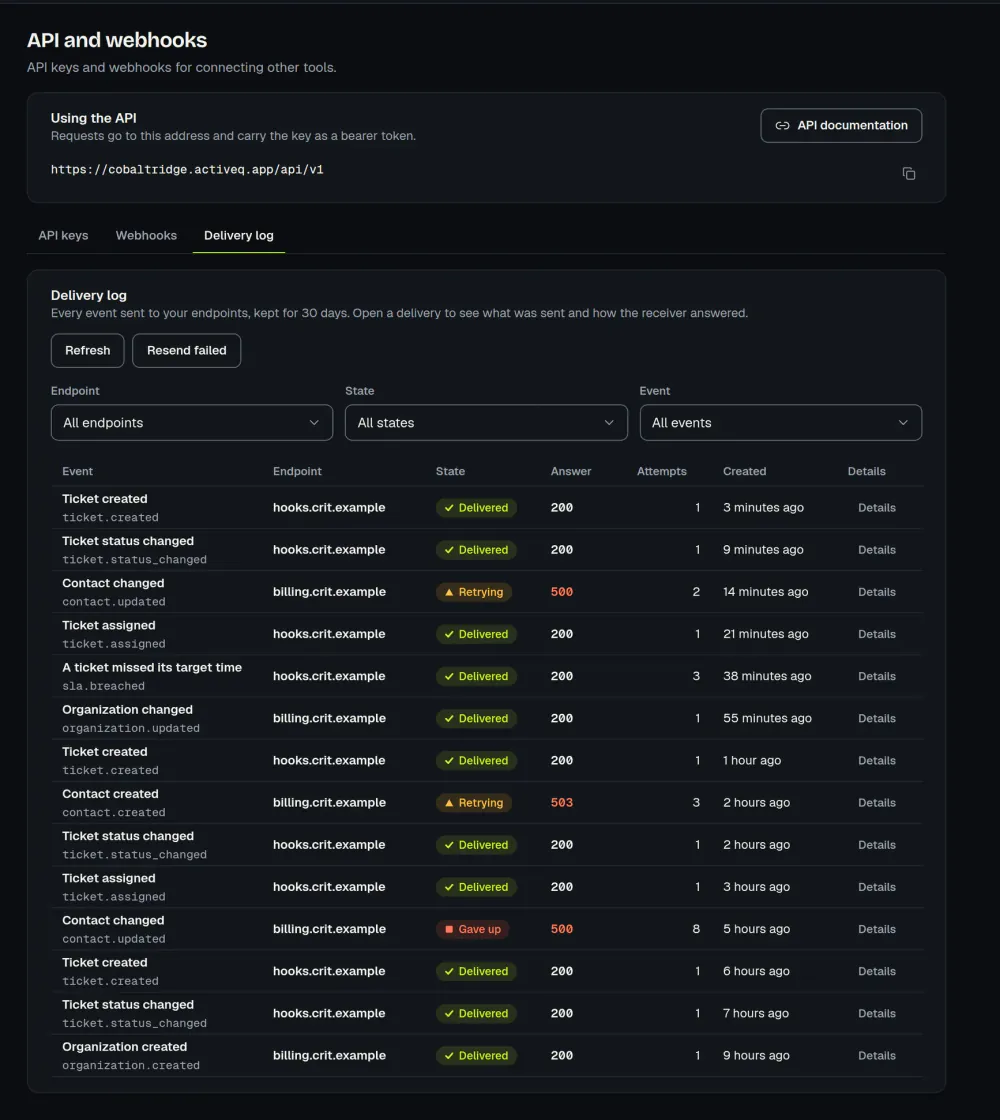Click Retrying badge on 14 minutes ago row

click(474, 592)
